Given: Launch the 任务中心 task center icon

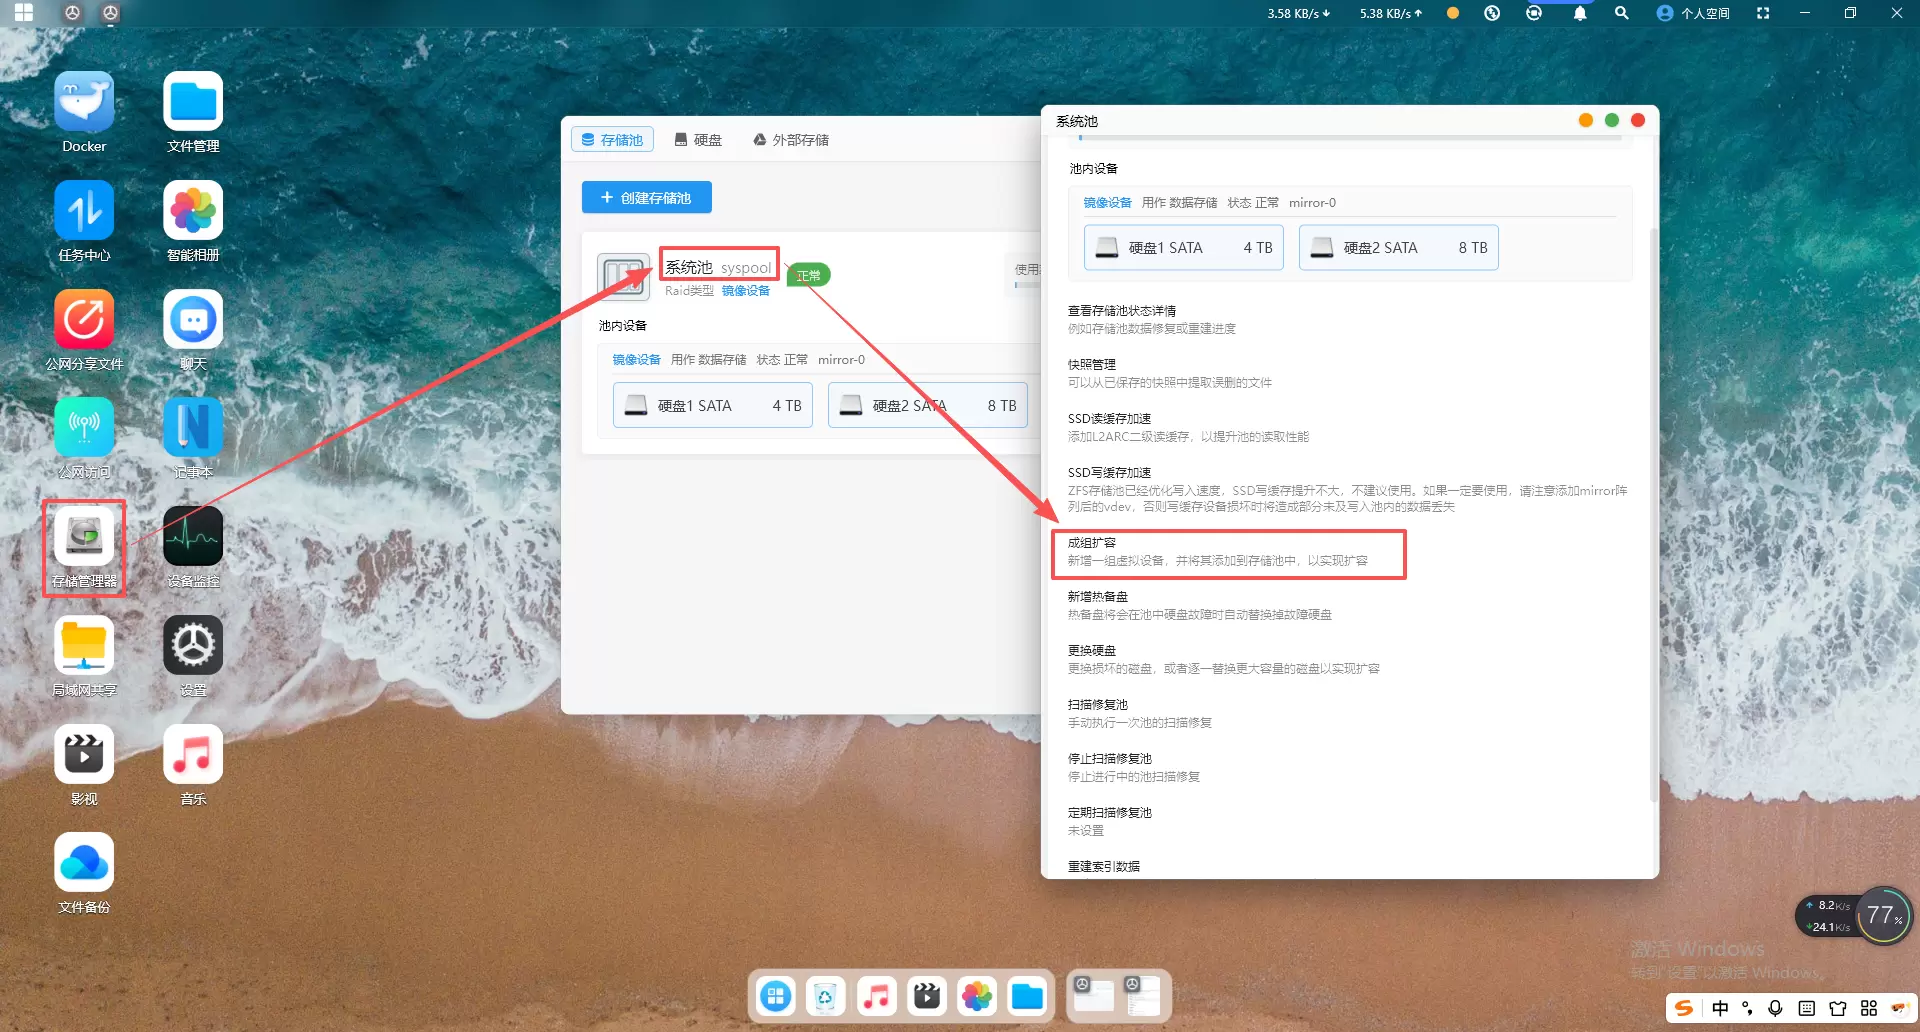Looking at the screenshot, I should point(84,211).
